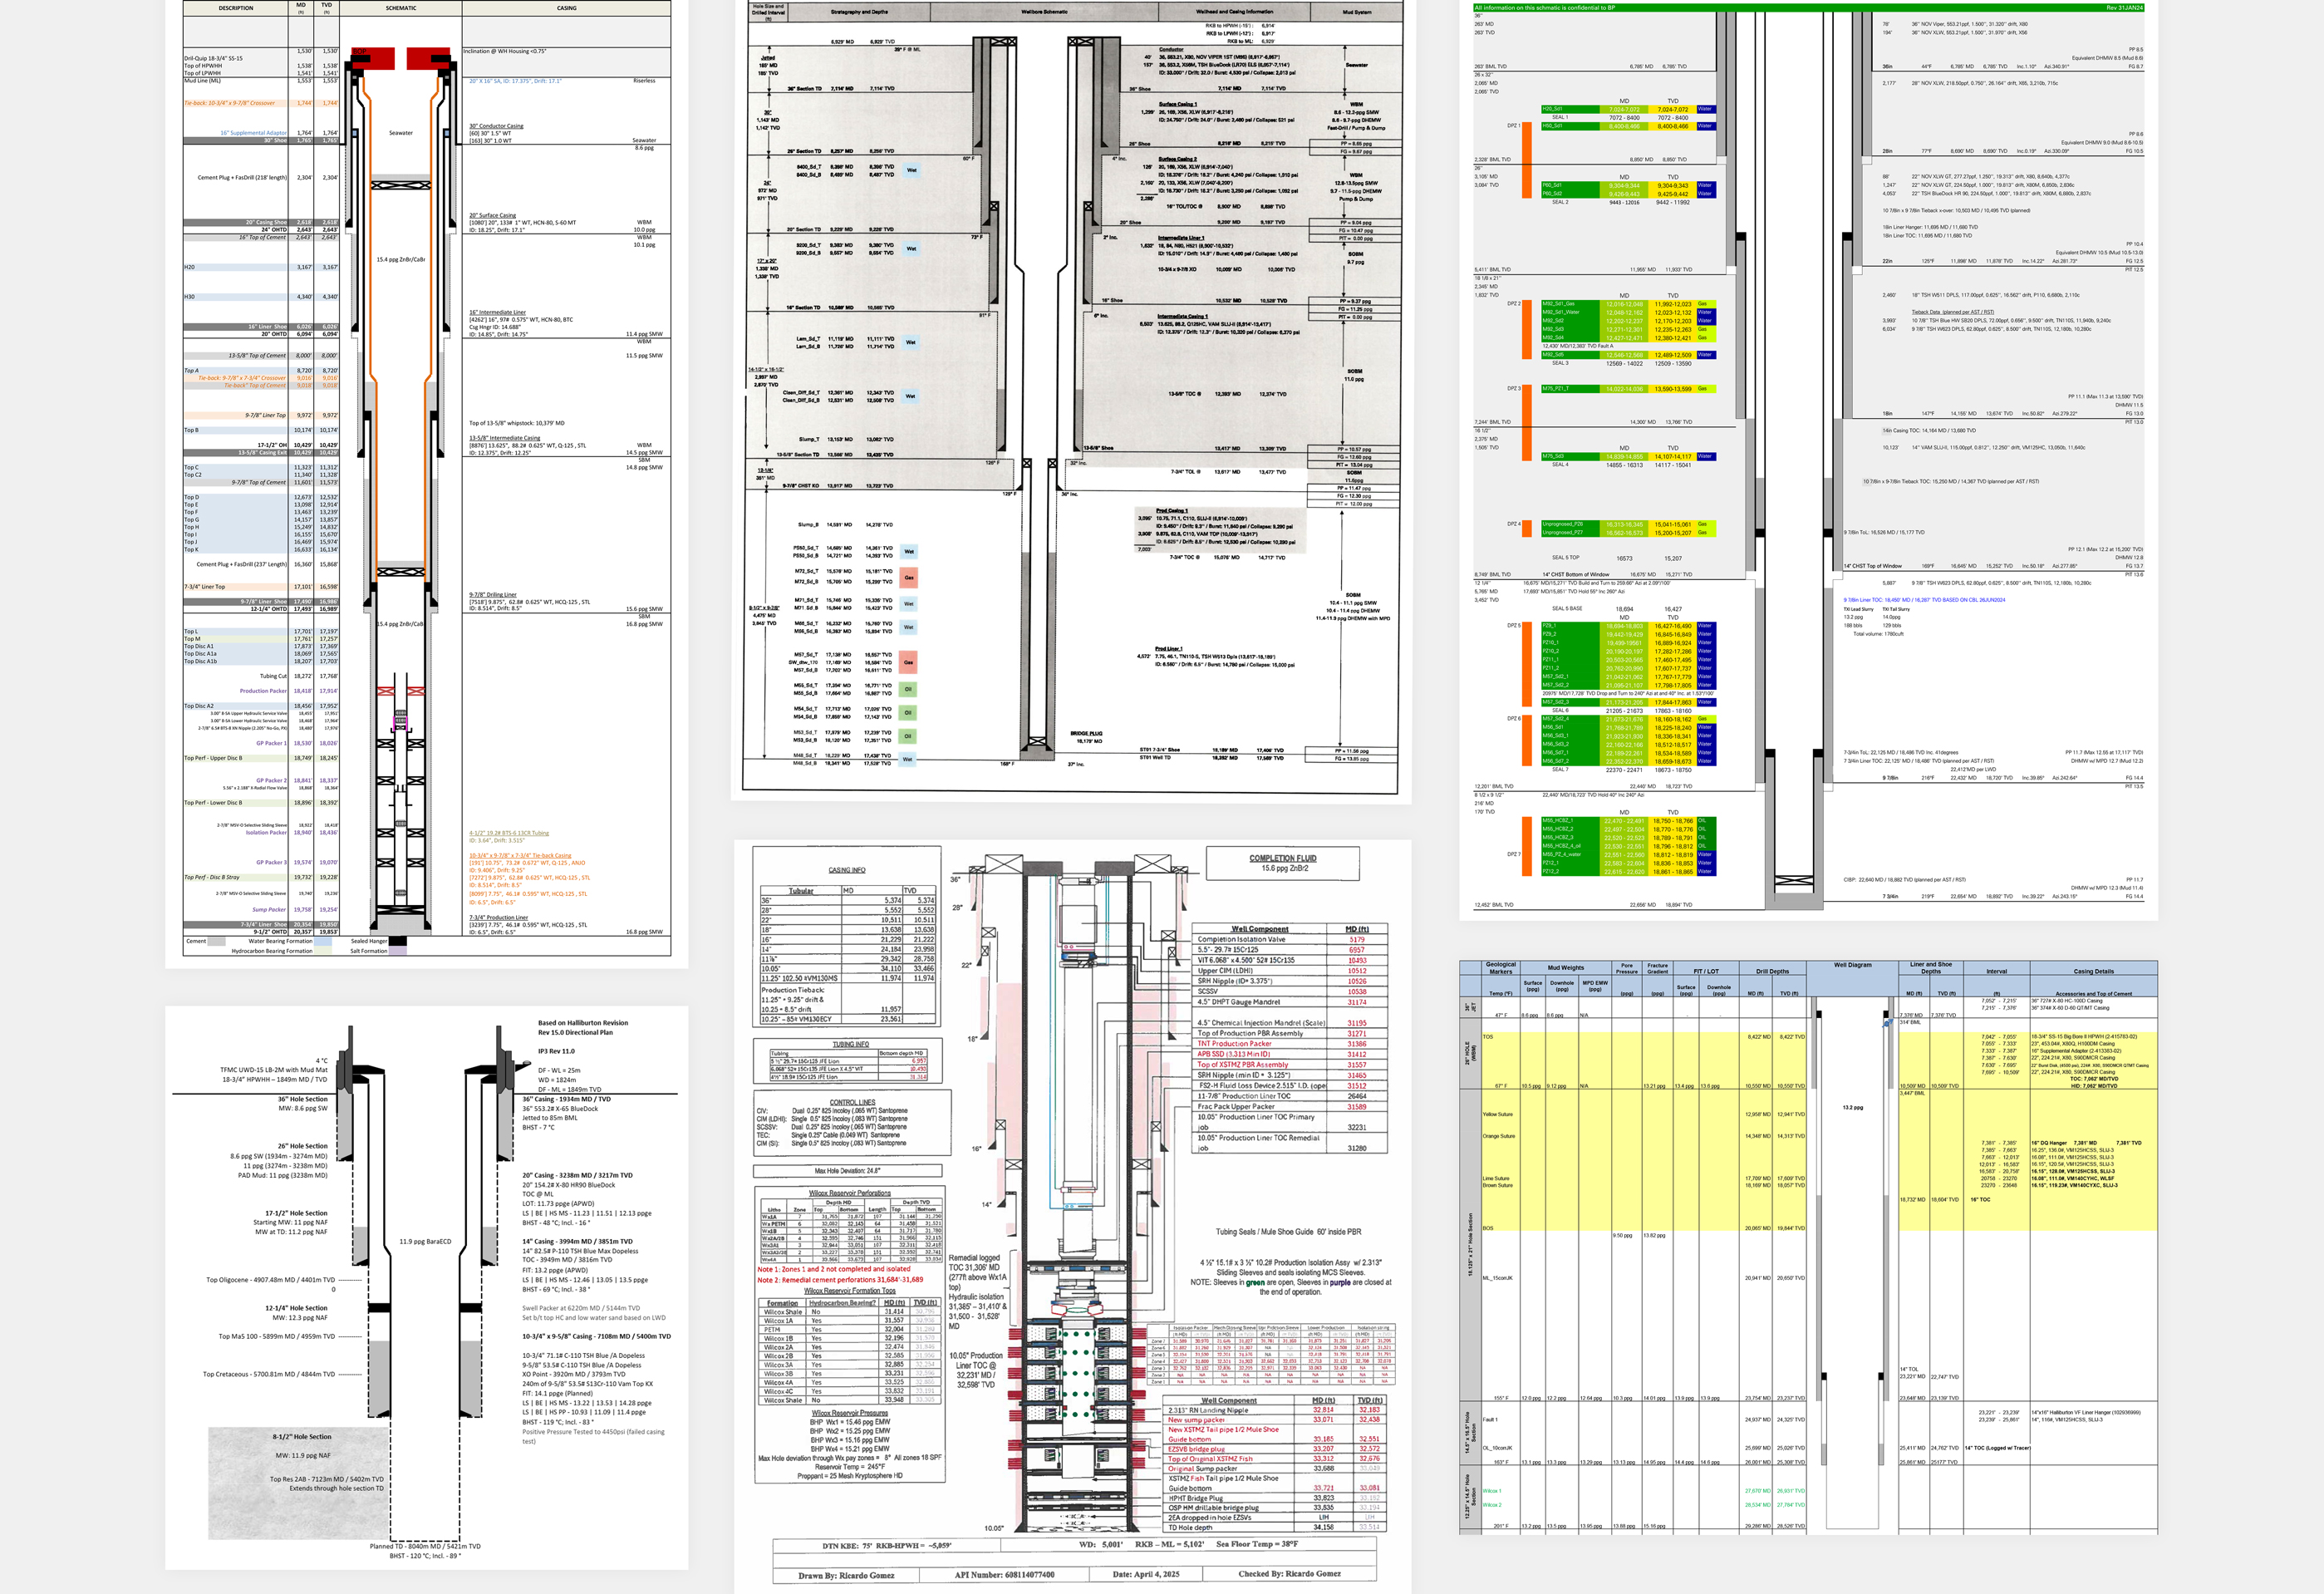
Task: Click the CASING column header
Action: (567, 8)
